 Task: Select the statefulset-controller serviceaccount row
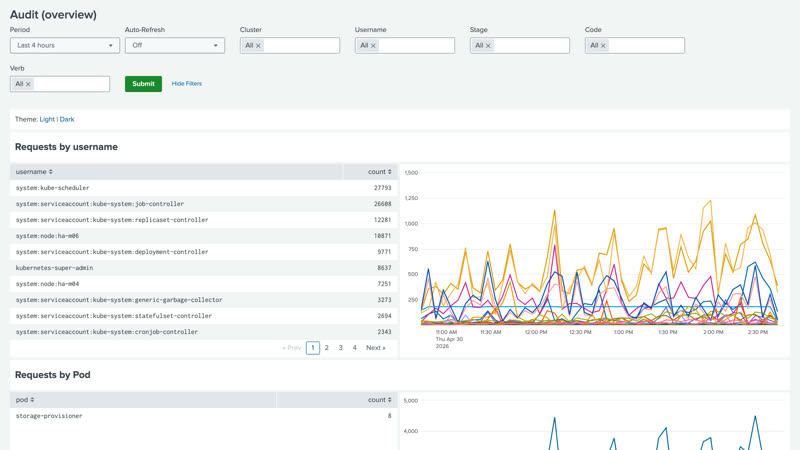coord(204,316)
